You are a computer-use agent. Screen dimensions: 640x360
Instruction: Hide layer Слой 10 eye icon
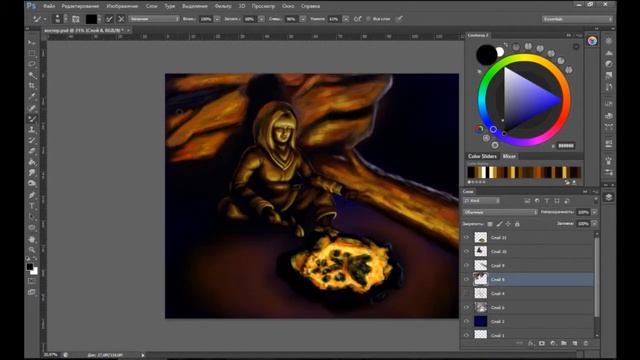(x=467, y=251)
